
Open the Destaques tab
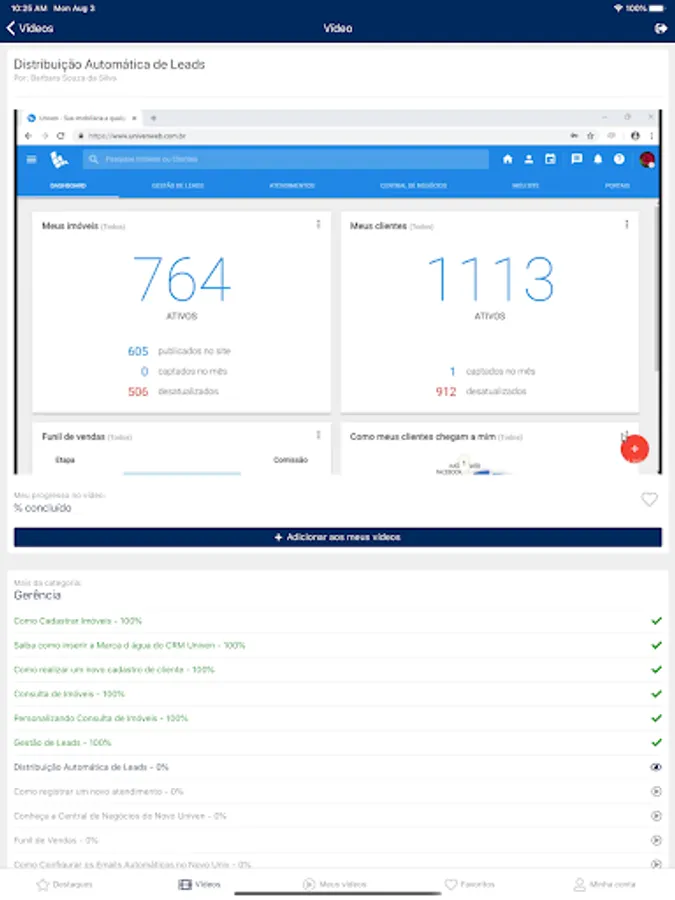[64, 885]
